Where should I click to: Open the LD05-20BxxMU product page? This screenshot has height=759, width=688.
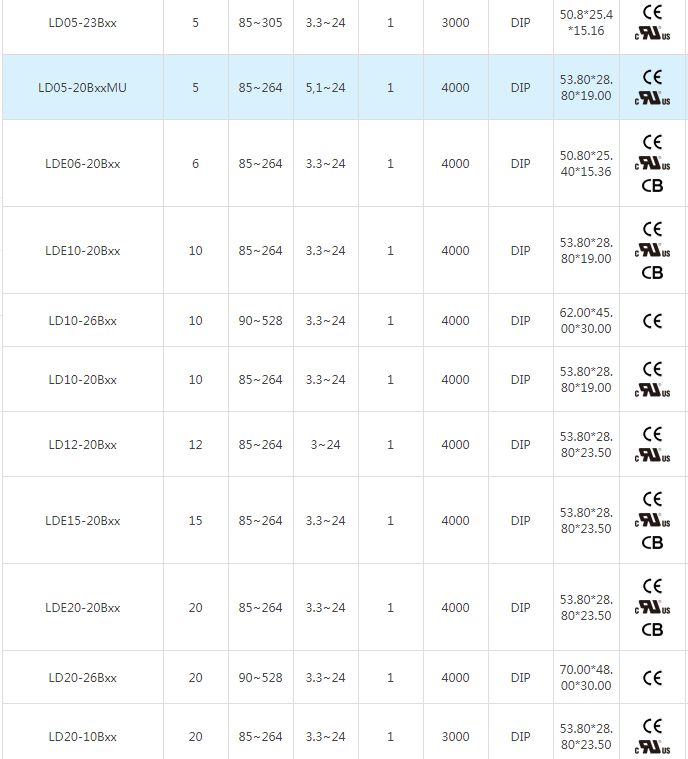click(x=83, y=88)
